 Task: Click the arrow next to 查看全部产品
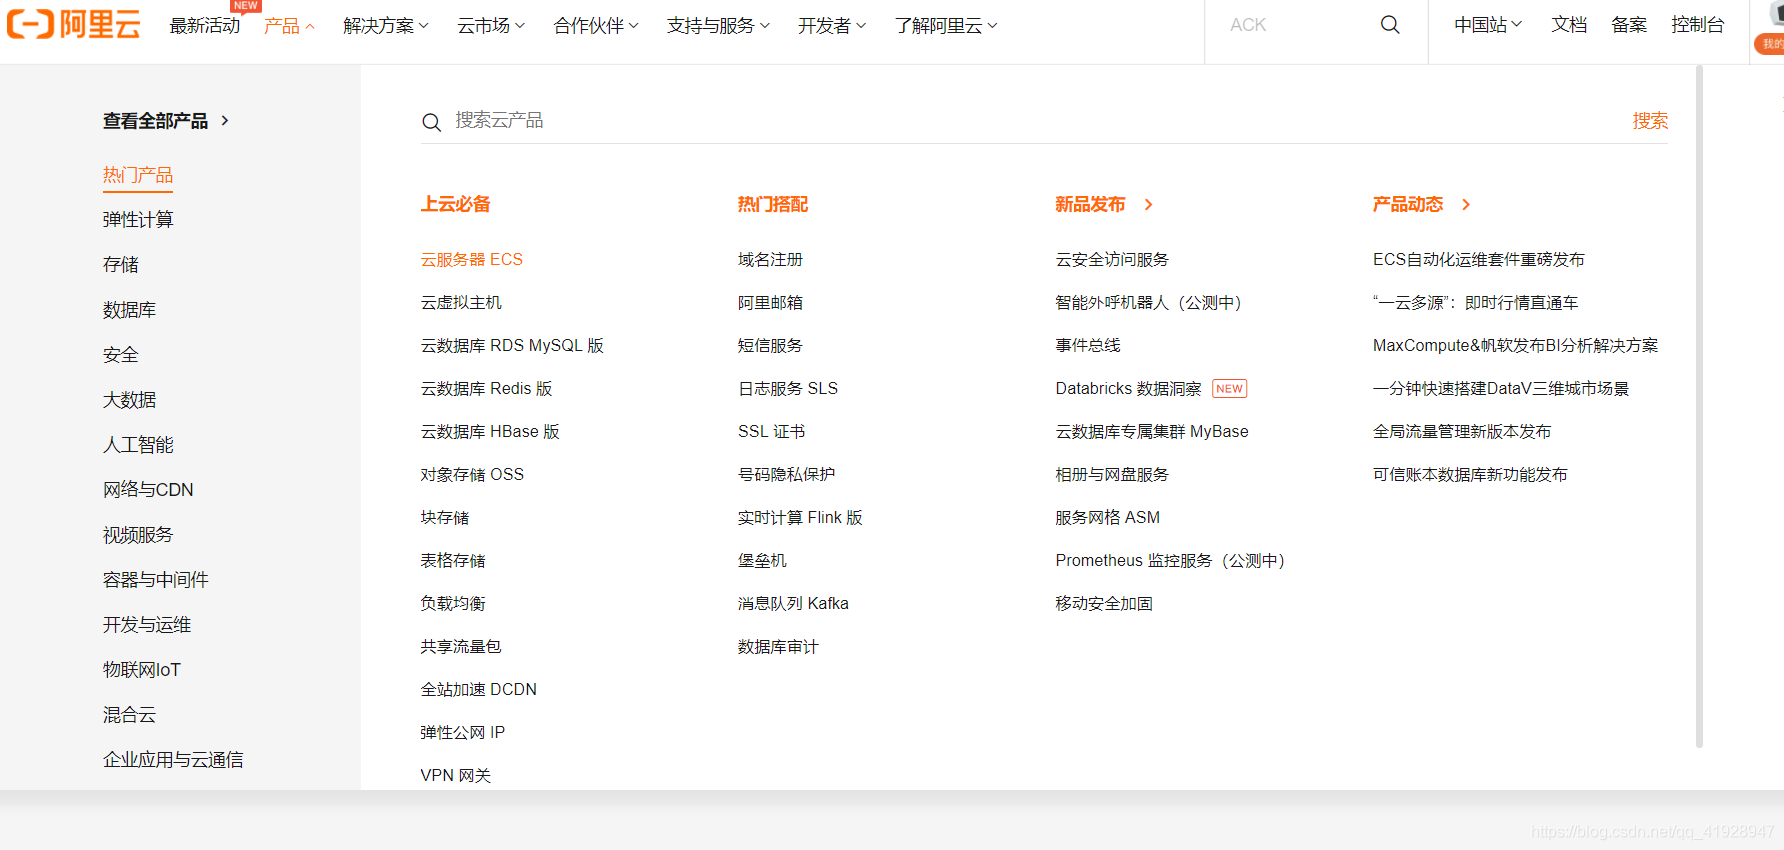(225, 121)
